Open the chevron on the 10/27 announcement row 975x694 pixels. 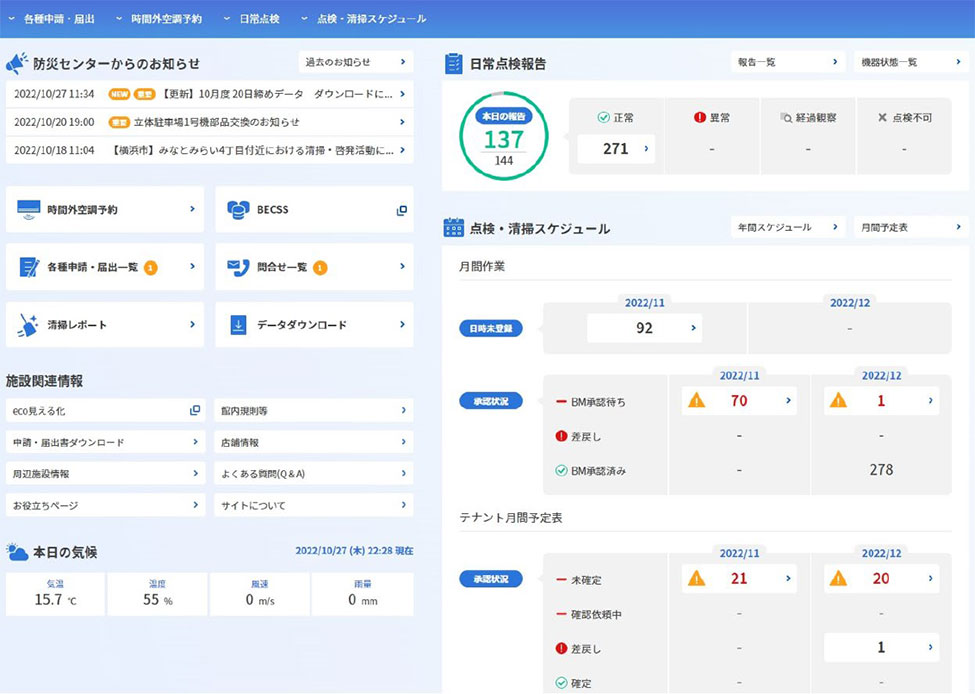[406, 92]
